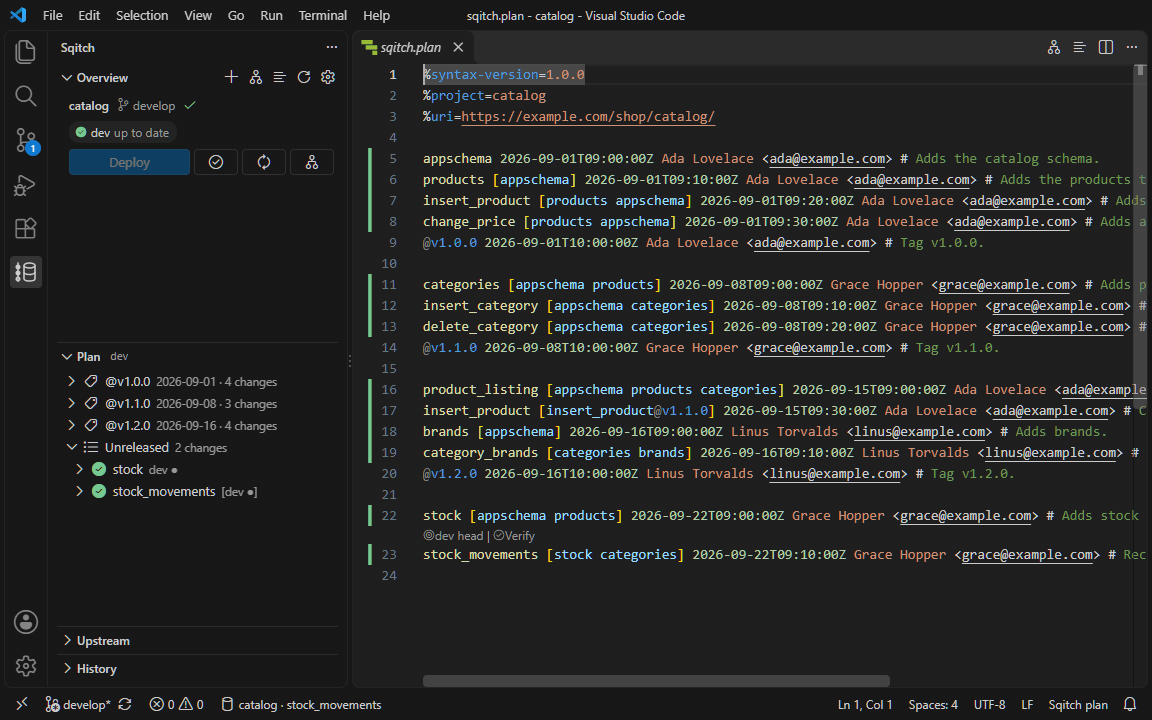The width and height of the screenshot is (1152, 720).
Task: Click the horizontal editor scrollbar
Action: (x=656, y=681)
